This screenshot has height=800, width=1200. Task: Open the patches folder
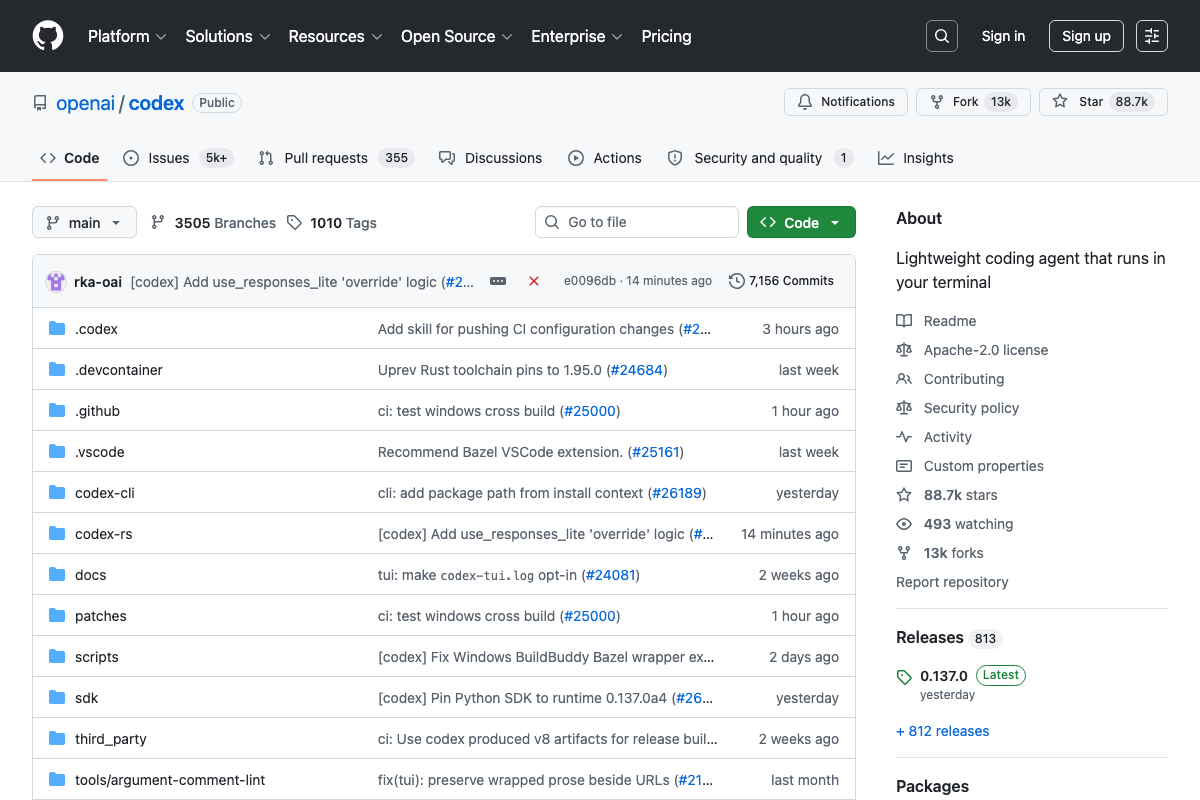coord(101,616)
